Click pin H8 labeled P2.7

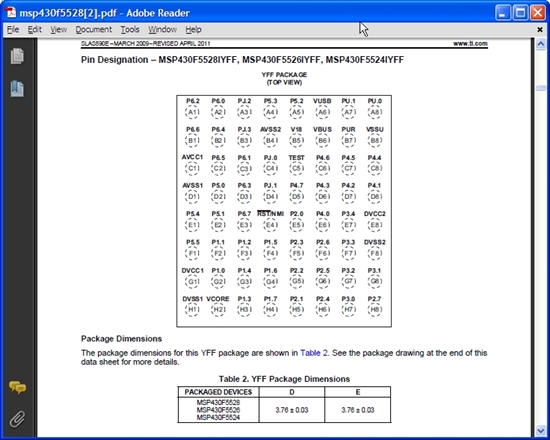(x=375, y=309)
